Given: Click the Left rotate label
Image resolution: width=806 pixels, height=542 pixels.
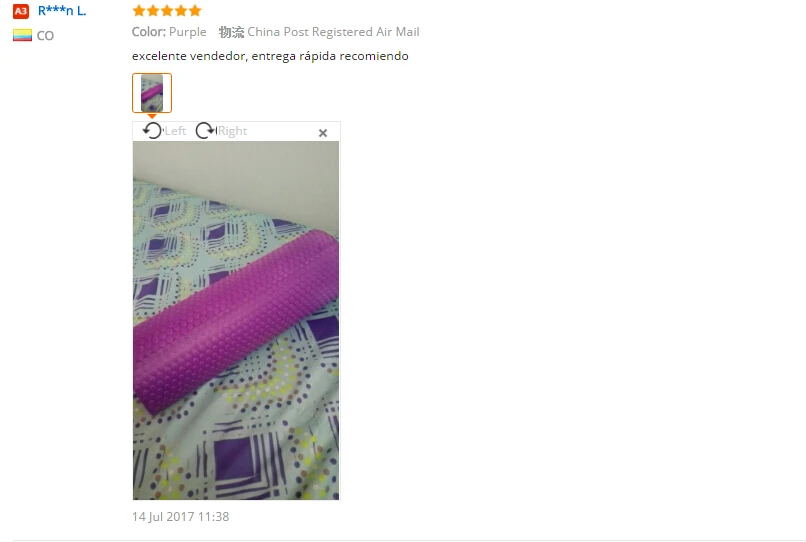Looking at the screenshot, I should coord(175,131).
